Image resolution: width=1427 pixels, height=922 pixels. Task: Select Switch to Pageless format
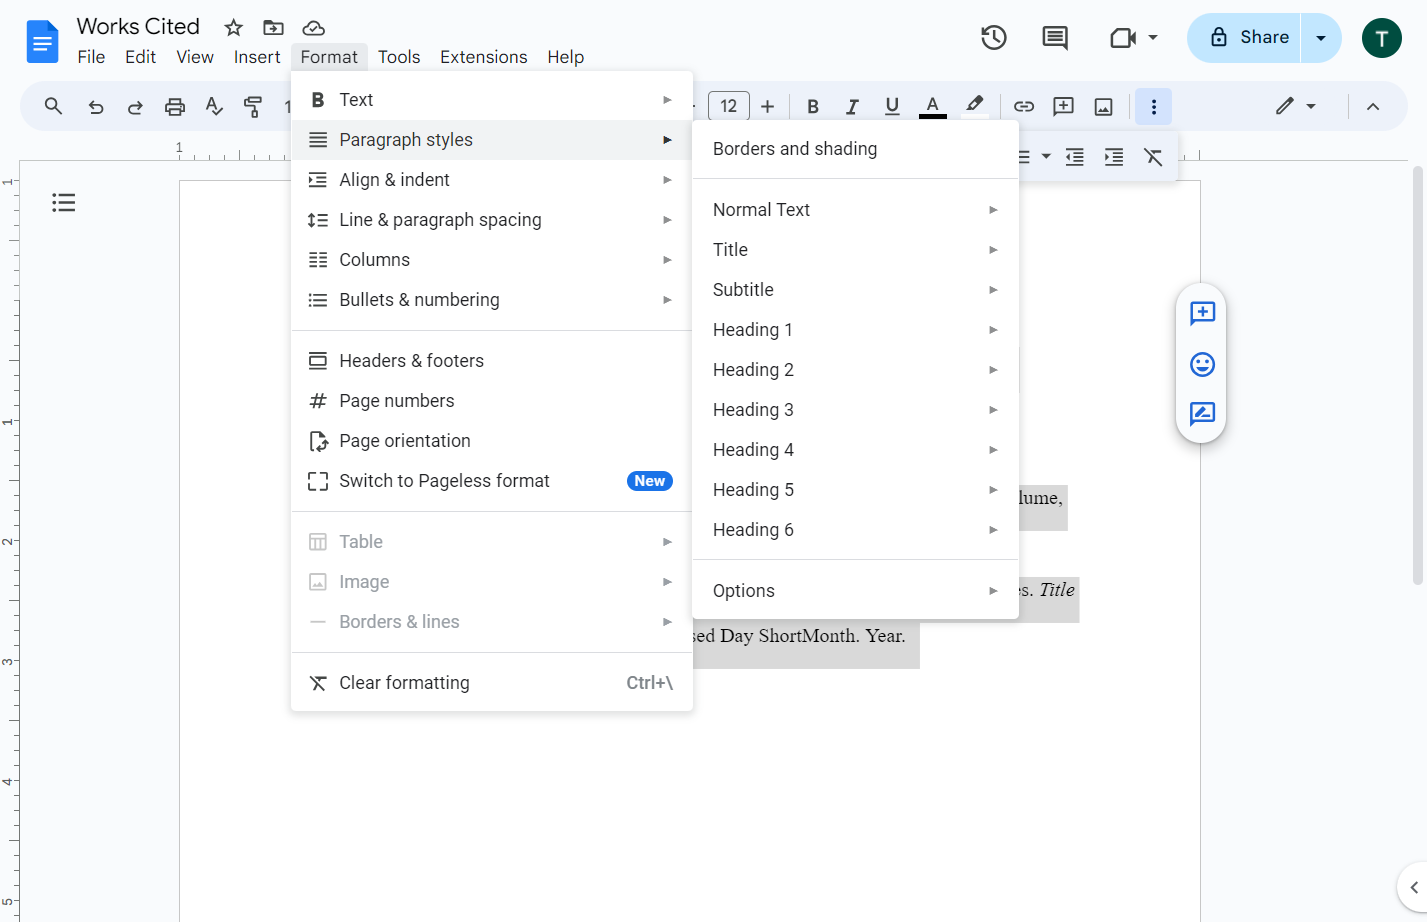pyautogui.click(x=492, y=481)
